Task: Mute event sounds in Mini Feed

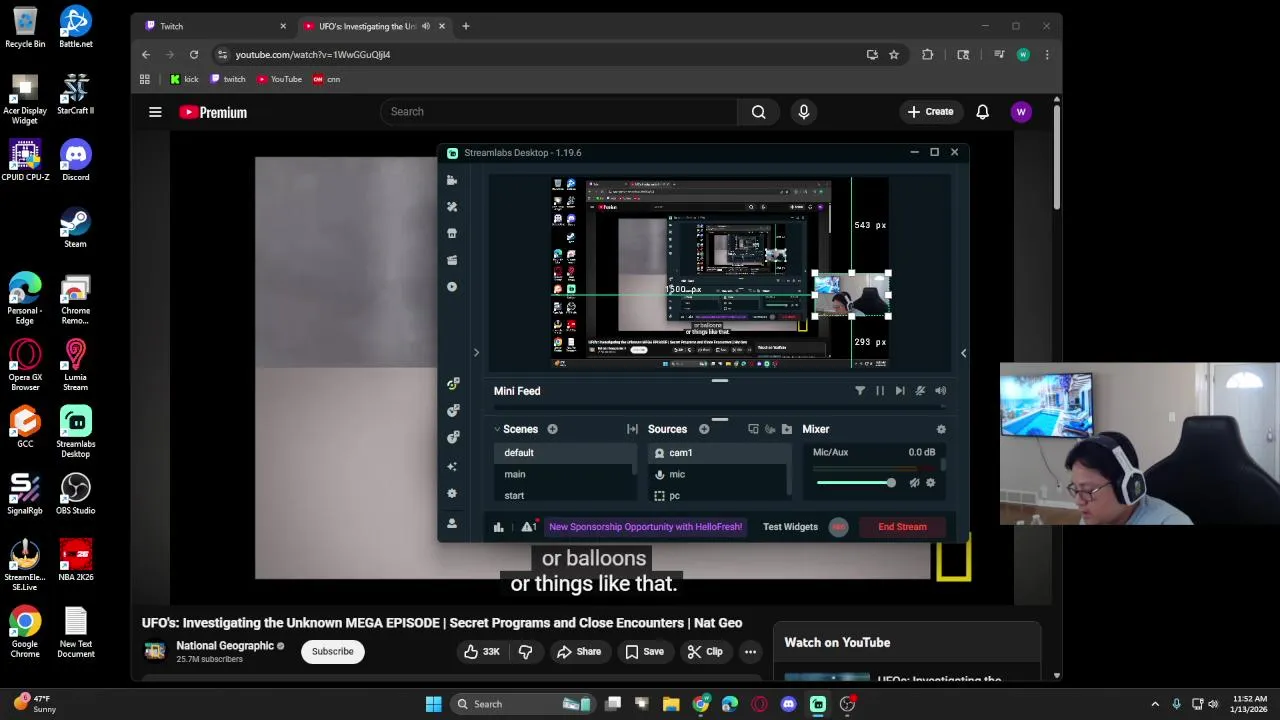Action: tap(941, 391)
